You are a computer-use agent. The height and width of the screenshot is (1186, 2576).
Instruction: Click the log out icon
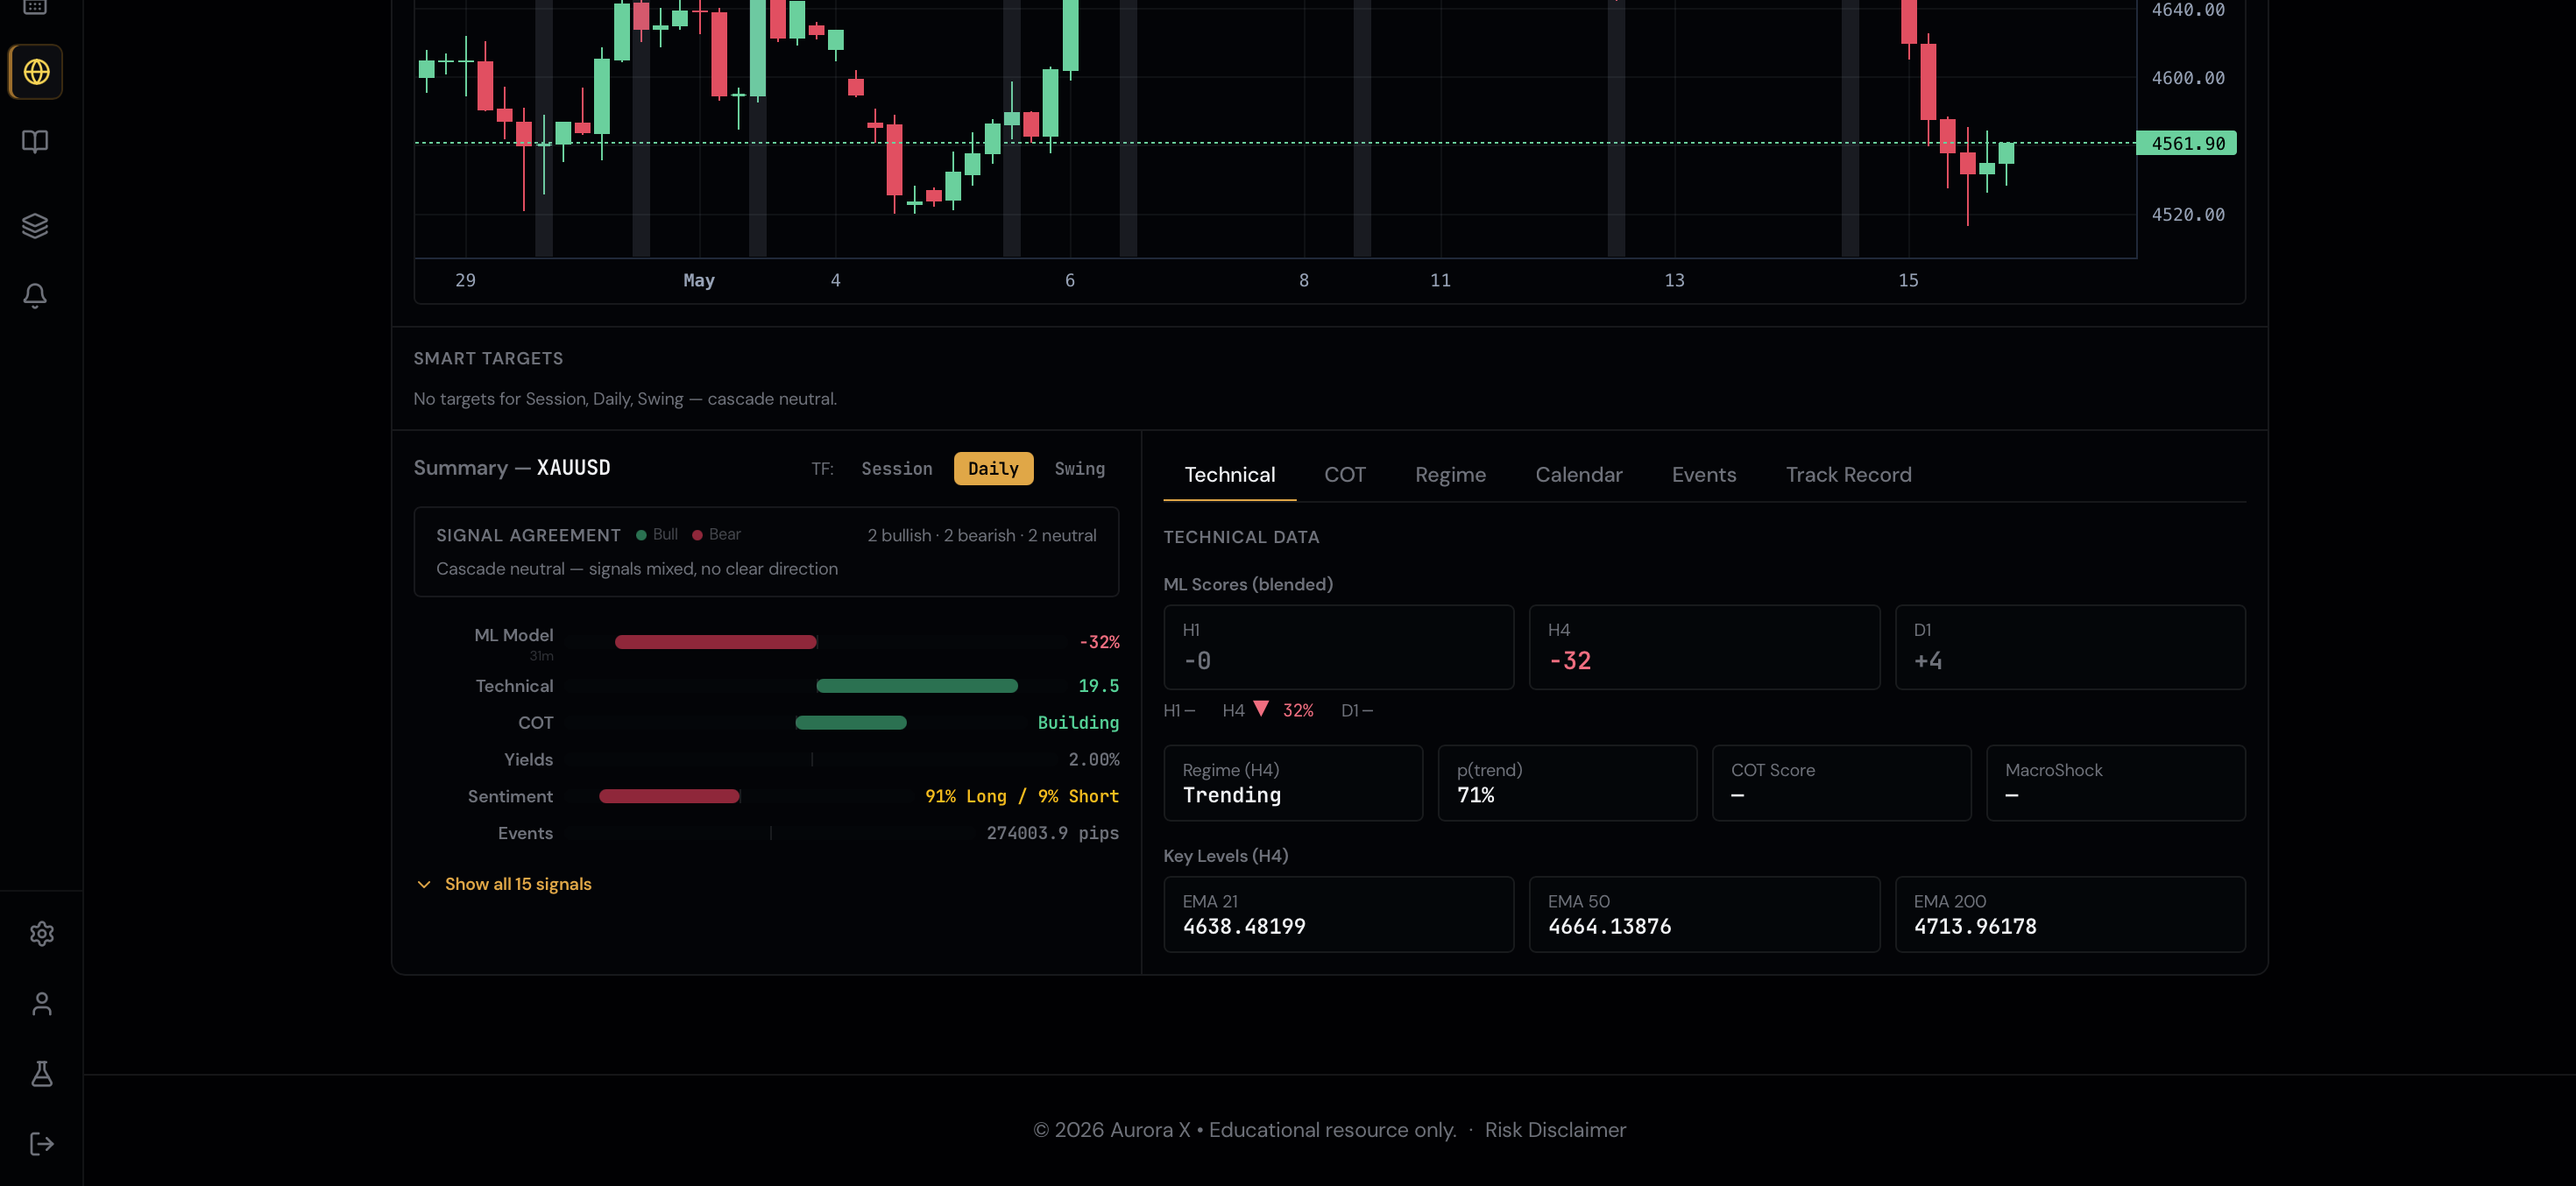tap(42, 1143)
